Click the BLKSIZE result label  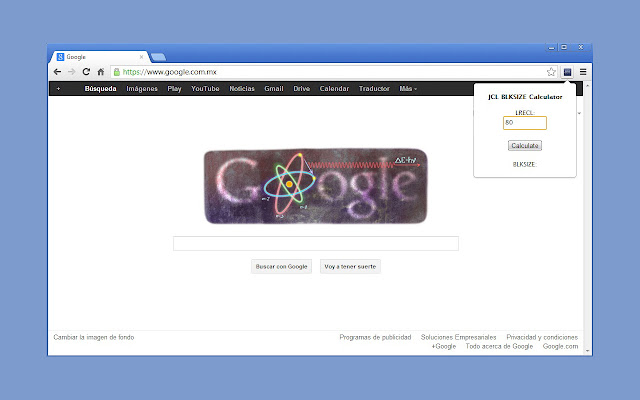click(x=525, y=164)
